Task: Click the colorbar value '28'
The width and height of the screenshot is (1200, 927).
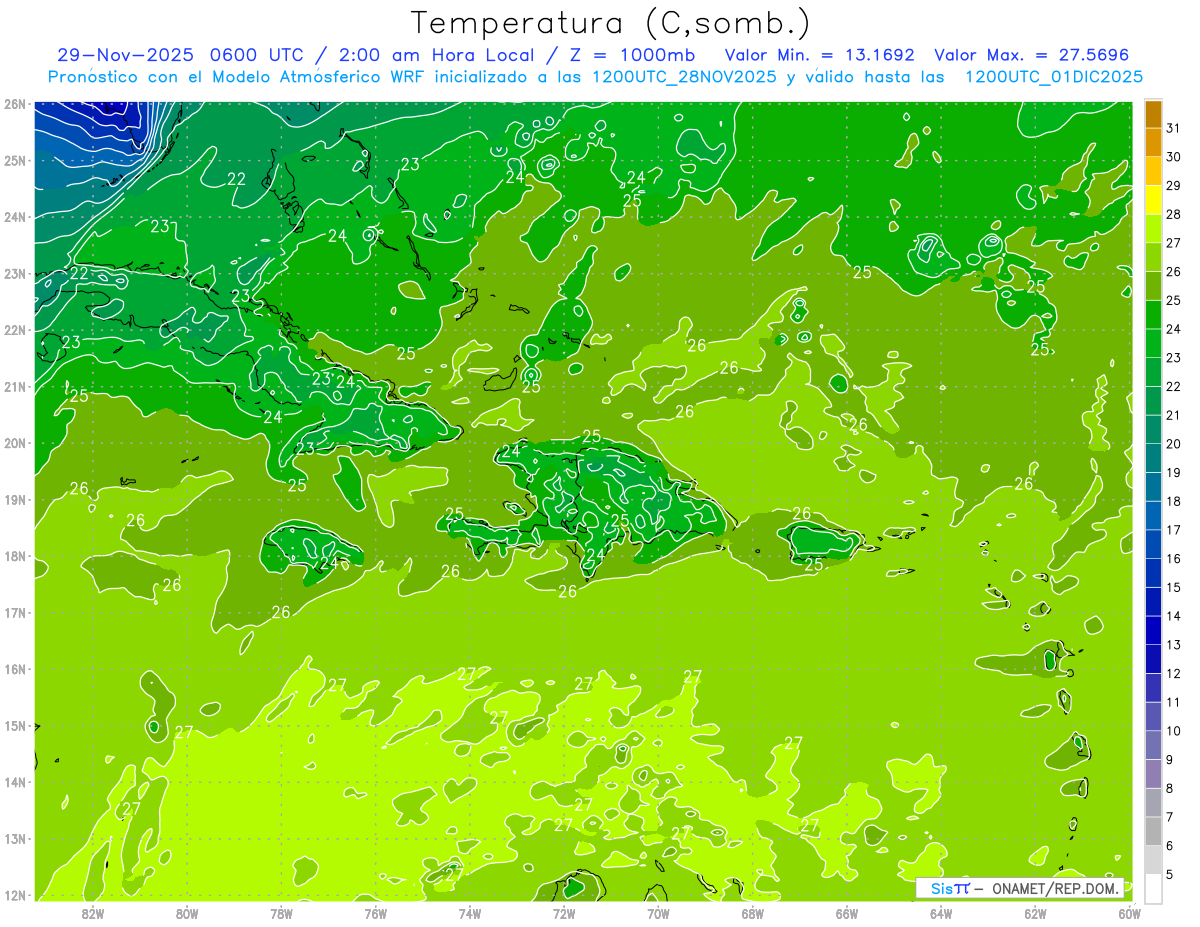Action: (x=1174, y=214)
